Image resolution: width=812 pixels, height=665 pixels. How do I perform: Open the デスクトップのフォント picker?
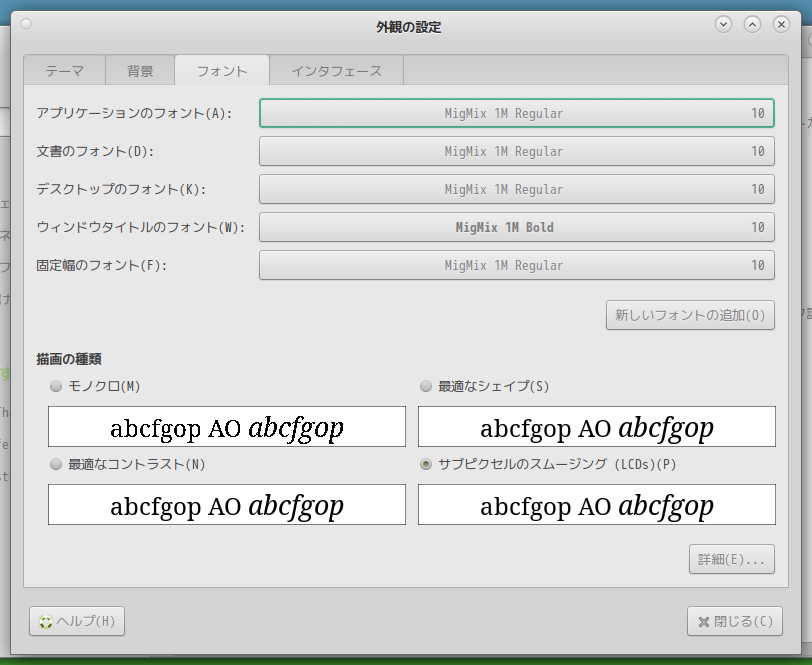tap(517, 189)
